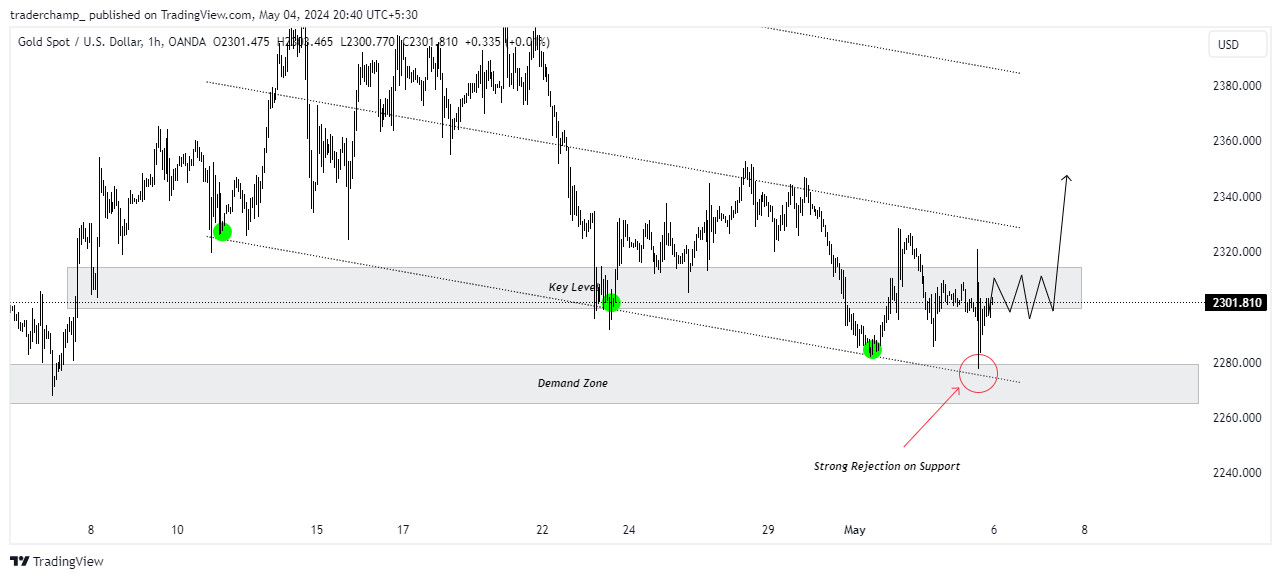Click the 2240.000 price axis label
Image resolution: width=1281 pixels, height=579 pixels.
1236,473
